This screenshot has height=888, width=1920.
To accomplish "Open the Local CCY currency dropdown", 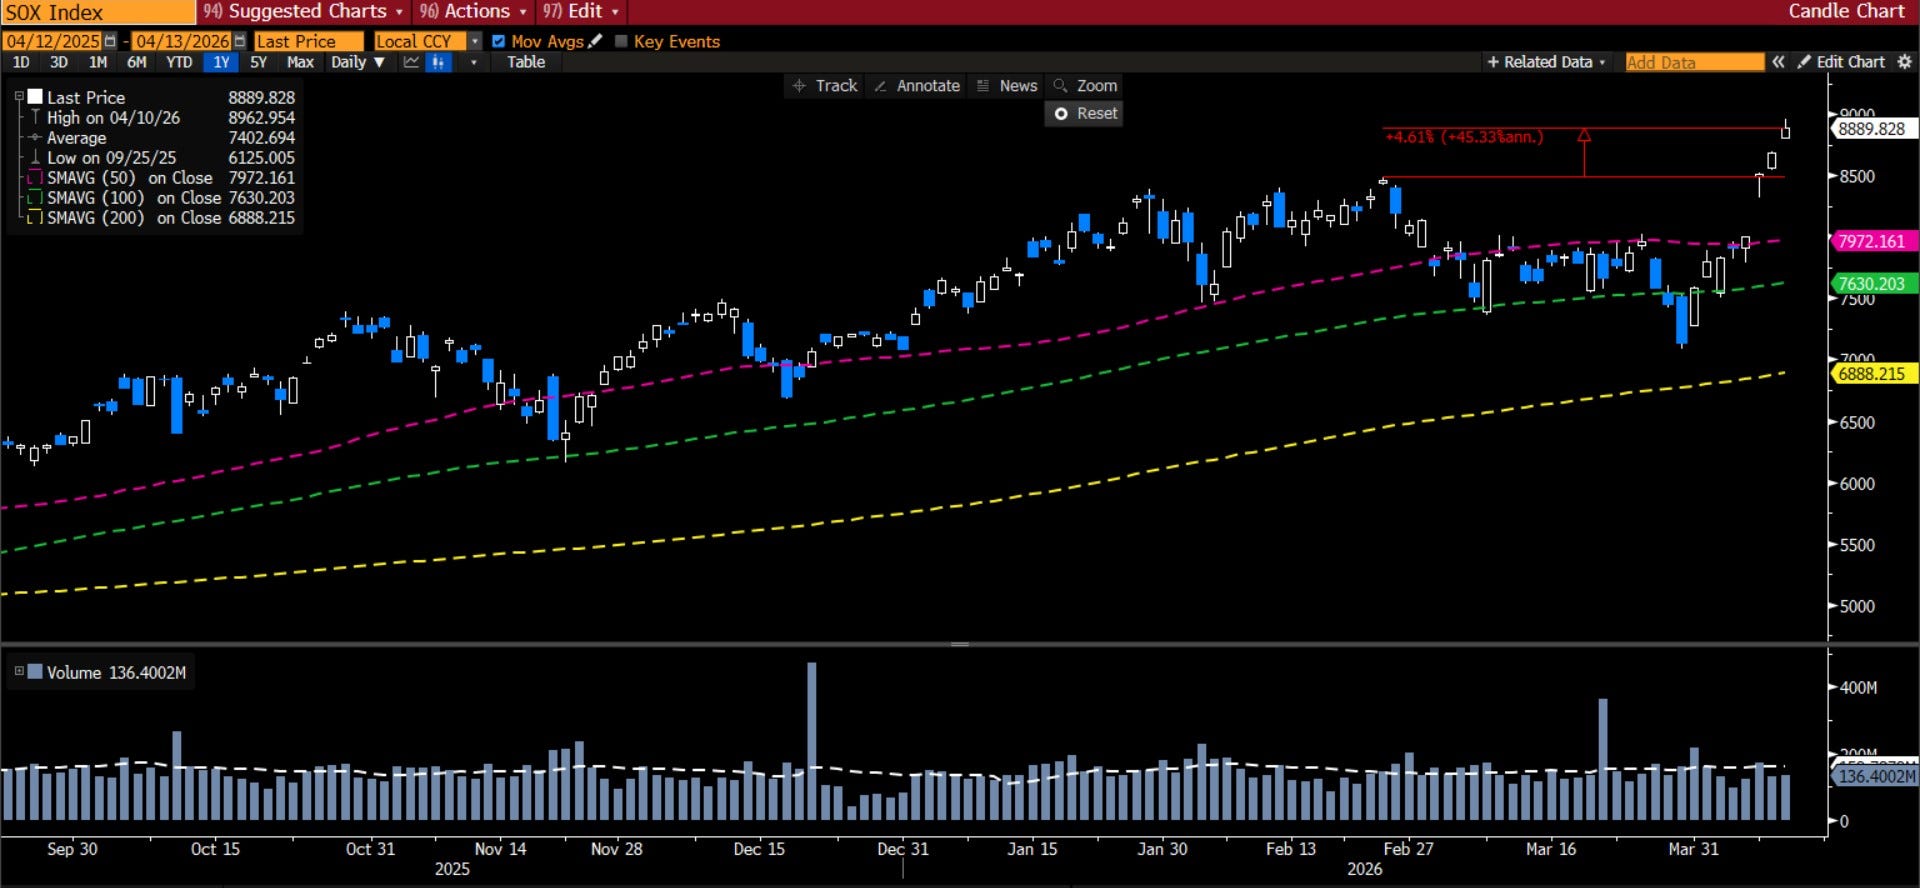I will coord(475,41).
